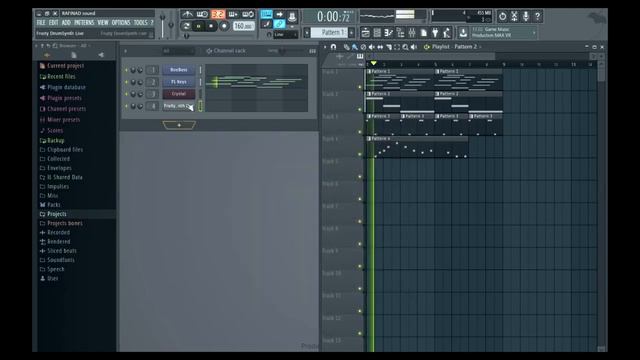
Task: Open the VIEW menu
Action: pyautogui.click(x=103, y=22)
